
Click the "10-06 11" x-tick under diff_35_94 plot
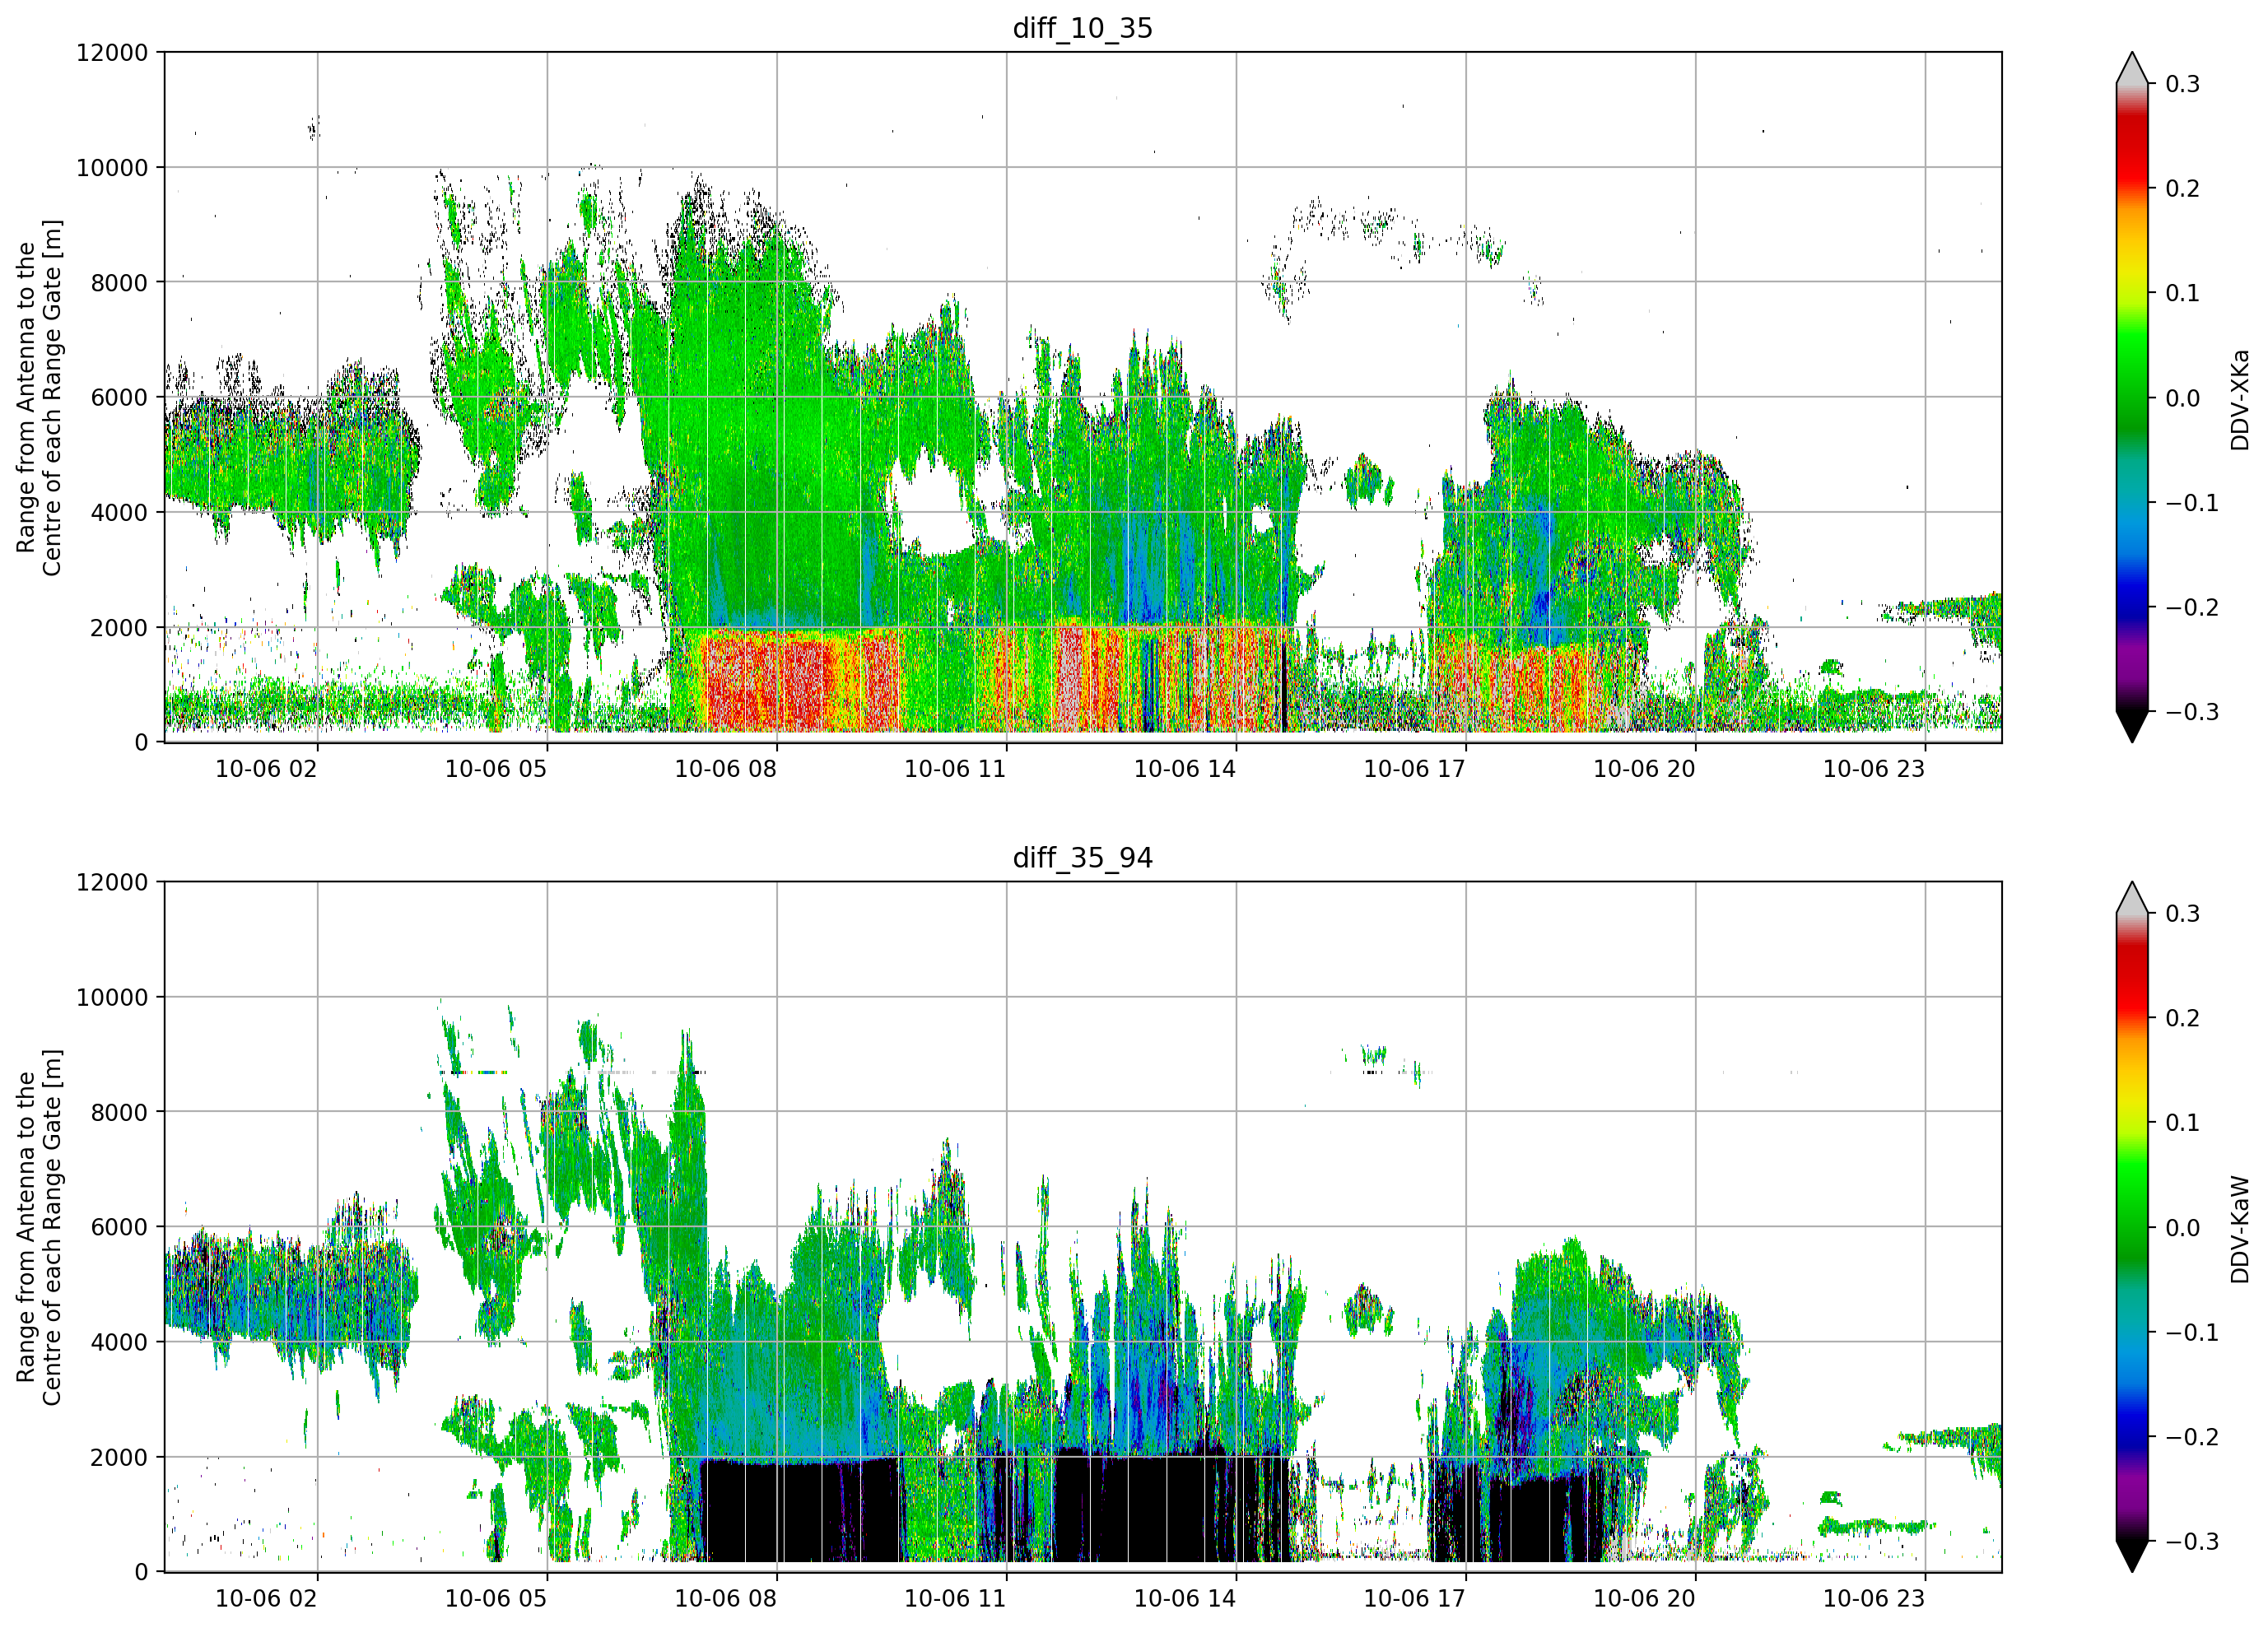955,1598
